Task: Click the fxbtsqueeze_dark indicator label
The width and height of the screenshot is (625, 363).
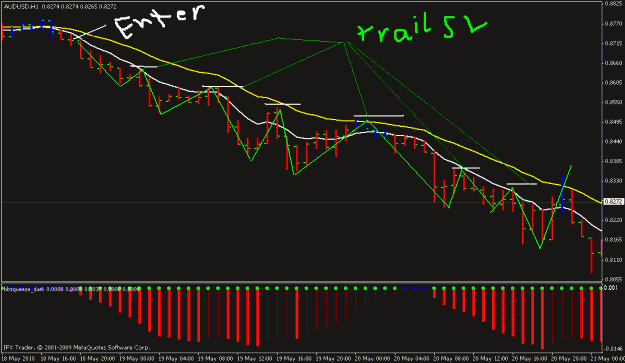Action: tap(23, 289)
